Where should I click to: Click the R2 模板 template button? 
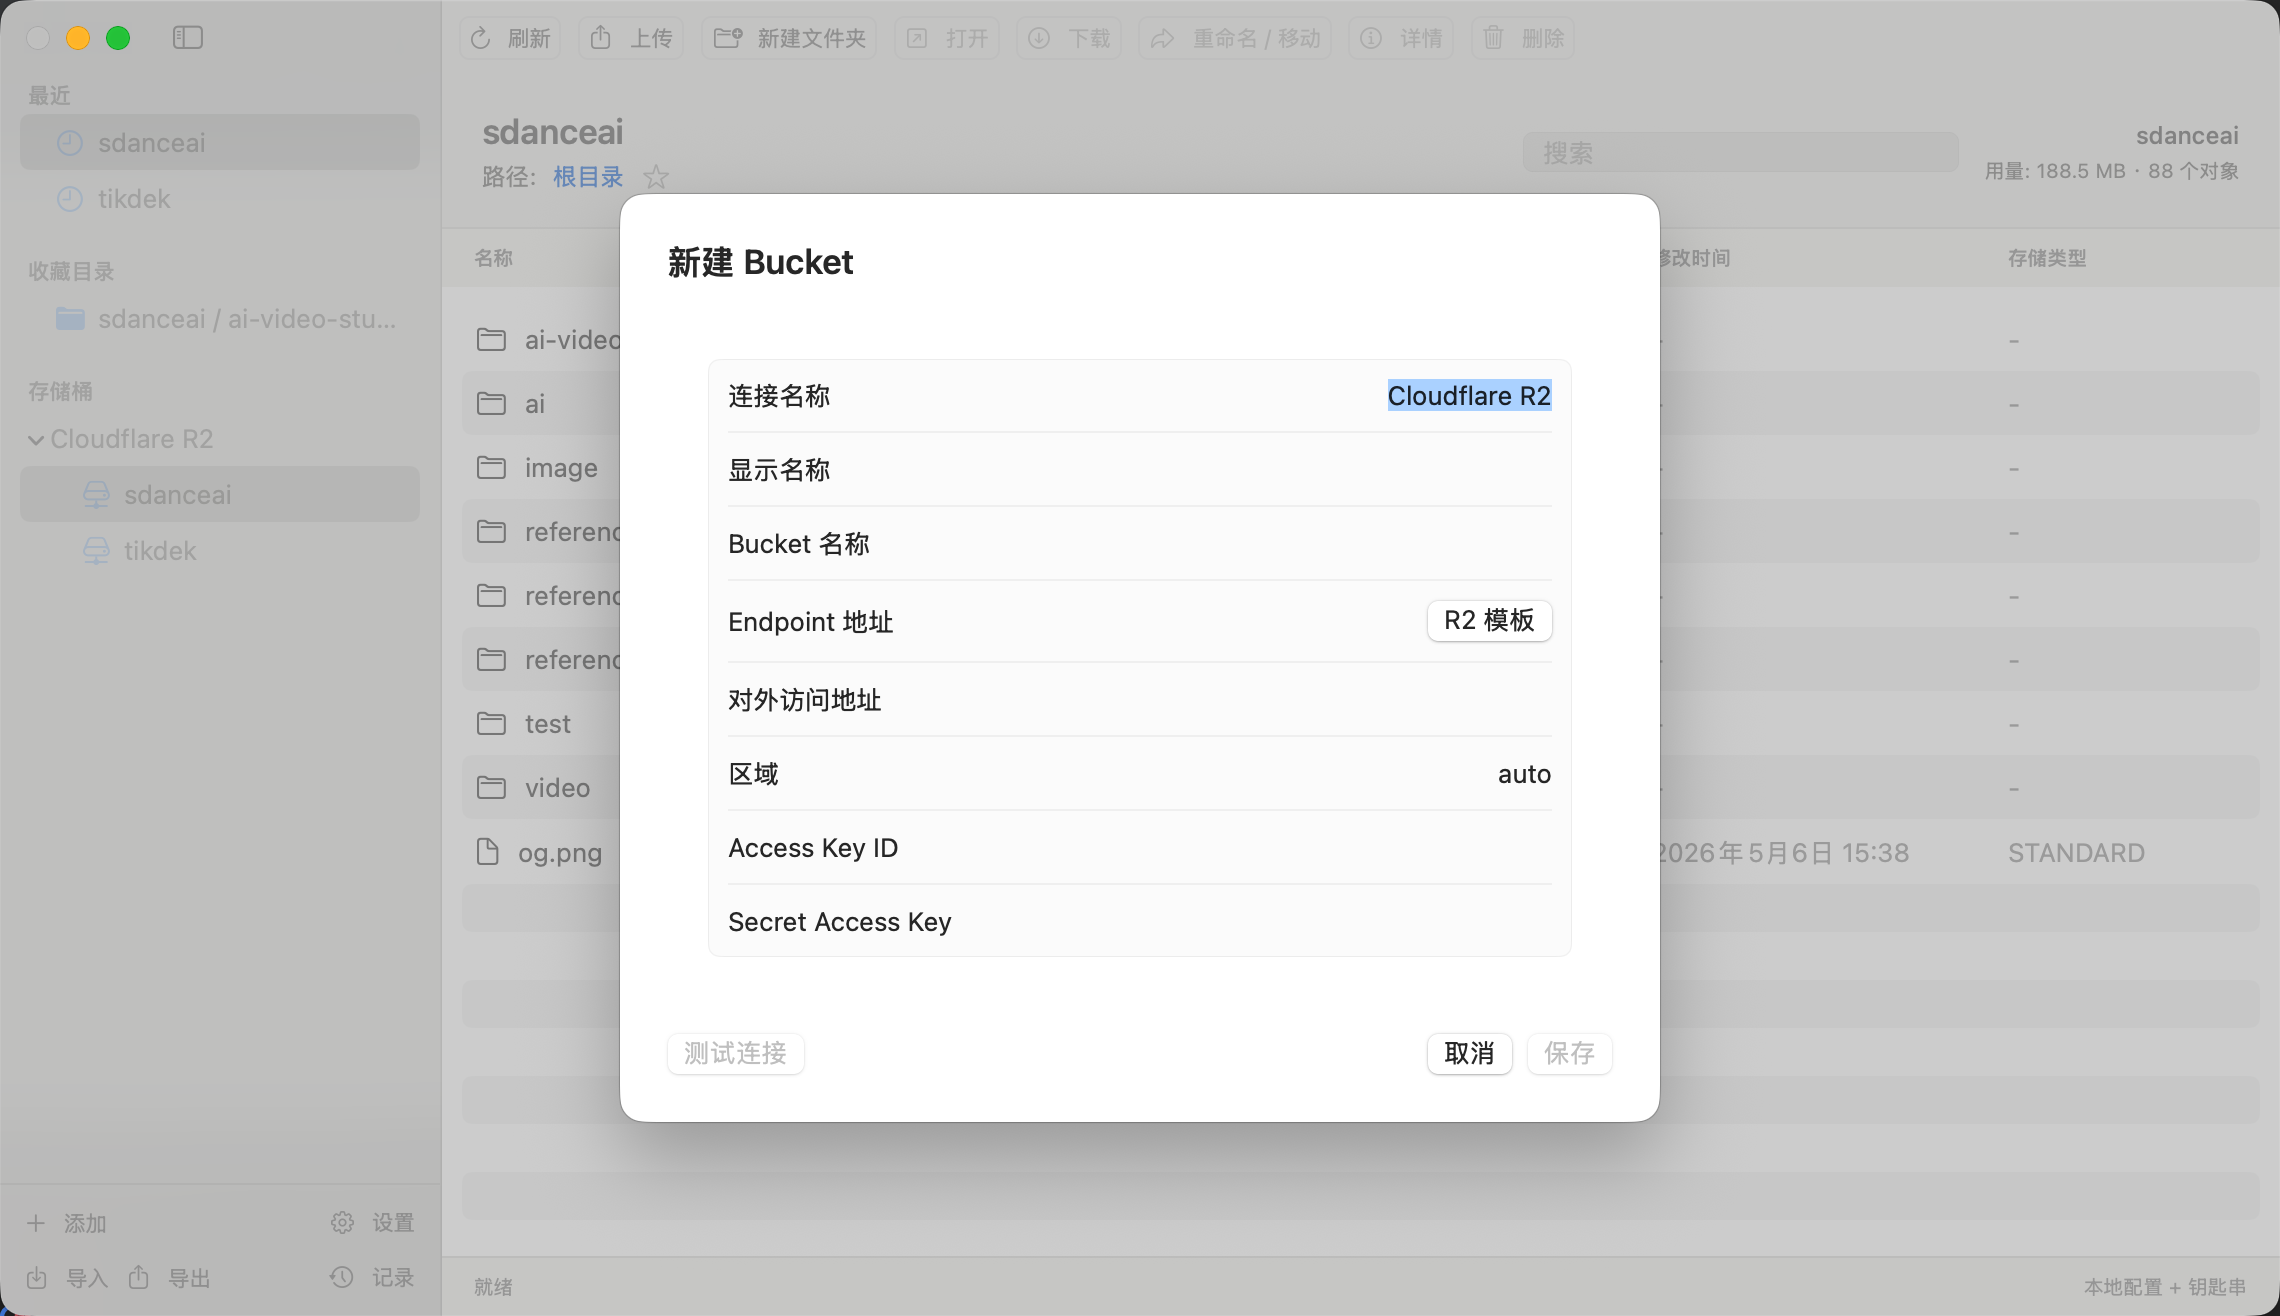tap(1489, 620)
